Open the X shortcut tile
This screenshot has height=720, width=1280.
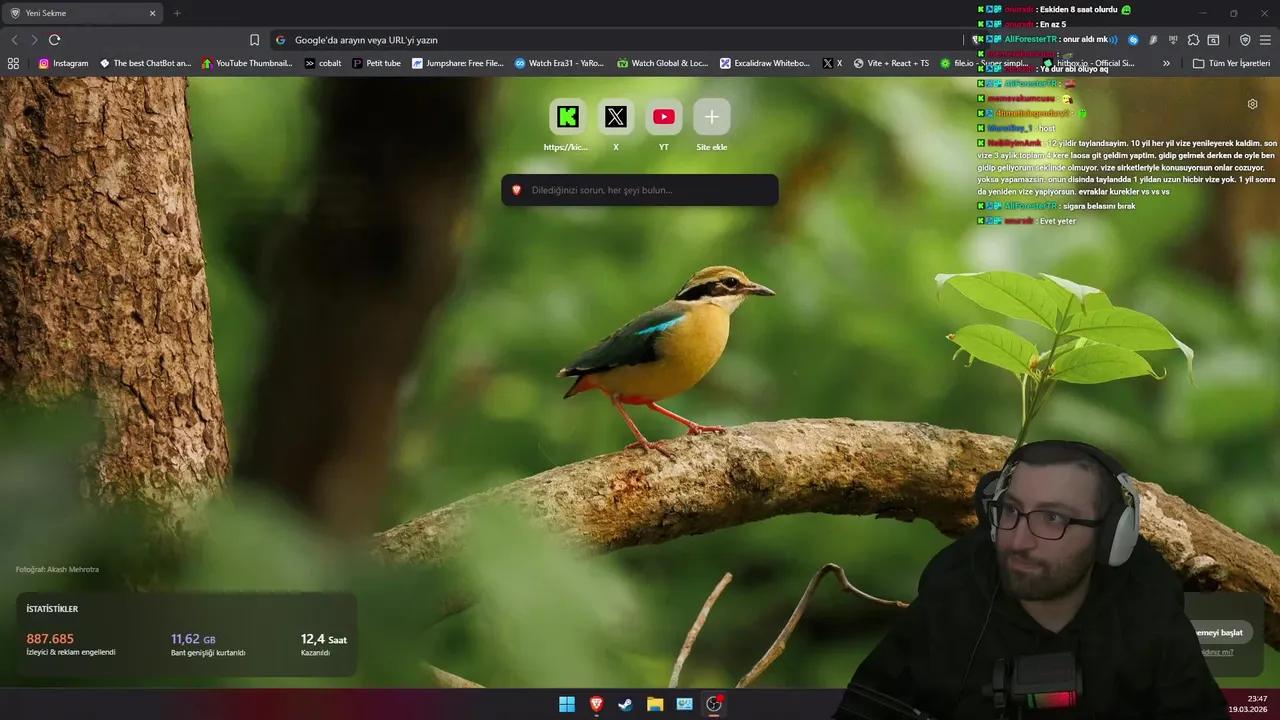[x=615, y=116]
